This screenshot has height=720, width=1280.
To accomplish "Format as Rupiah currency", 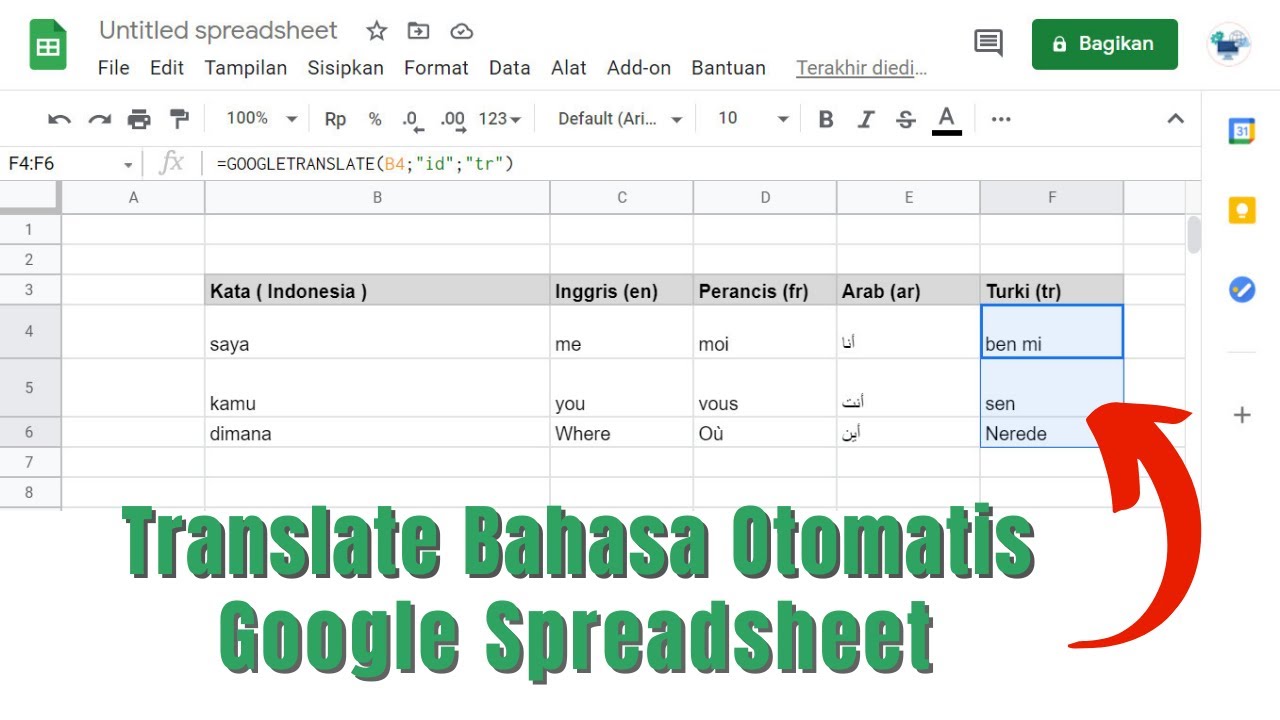I will tap(335, 119).
